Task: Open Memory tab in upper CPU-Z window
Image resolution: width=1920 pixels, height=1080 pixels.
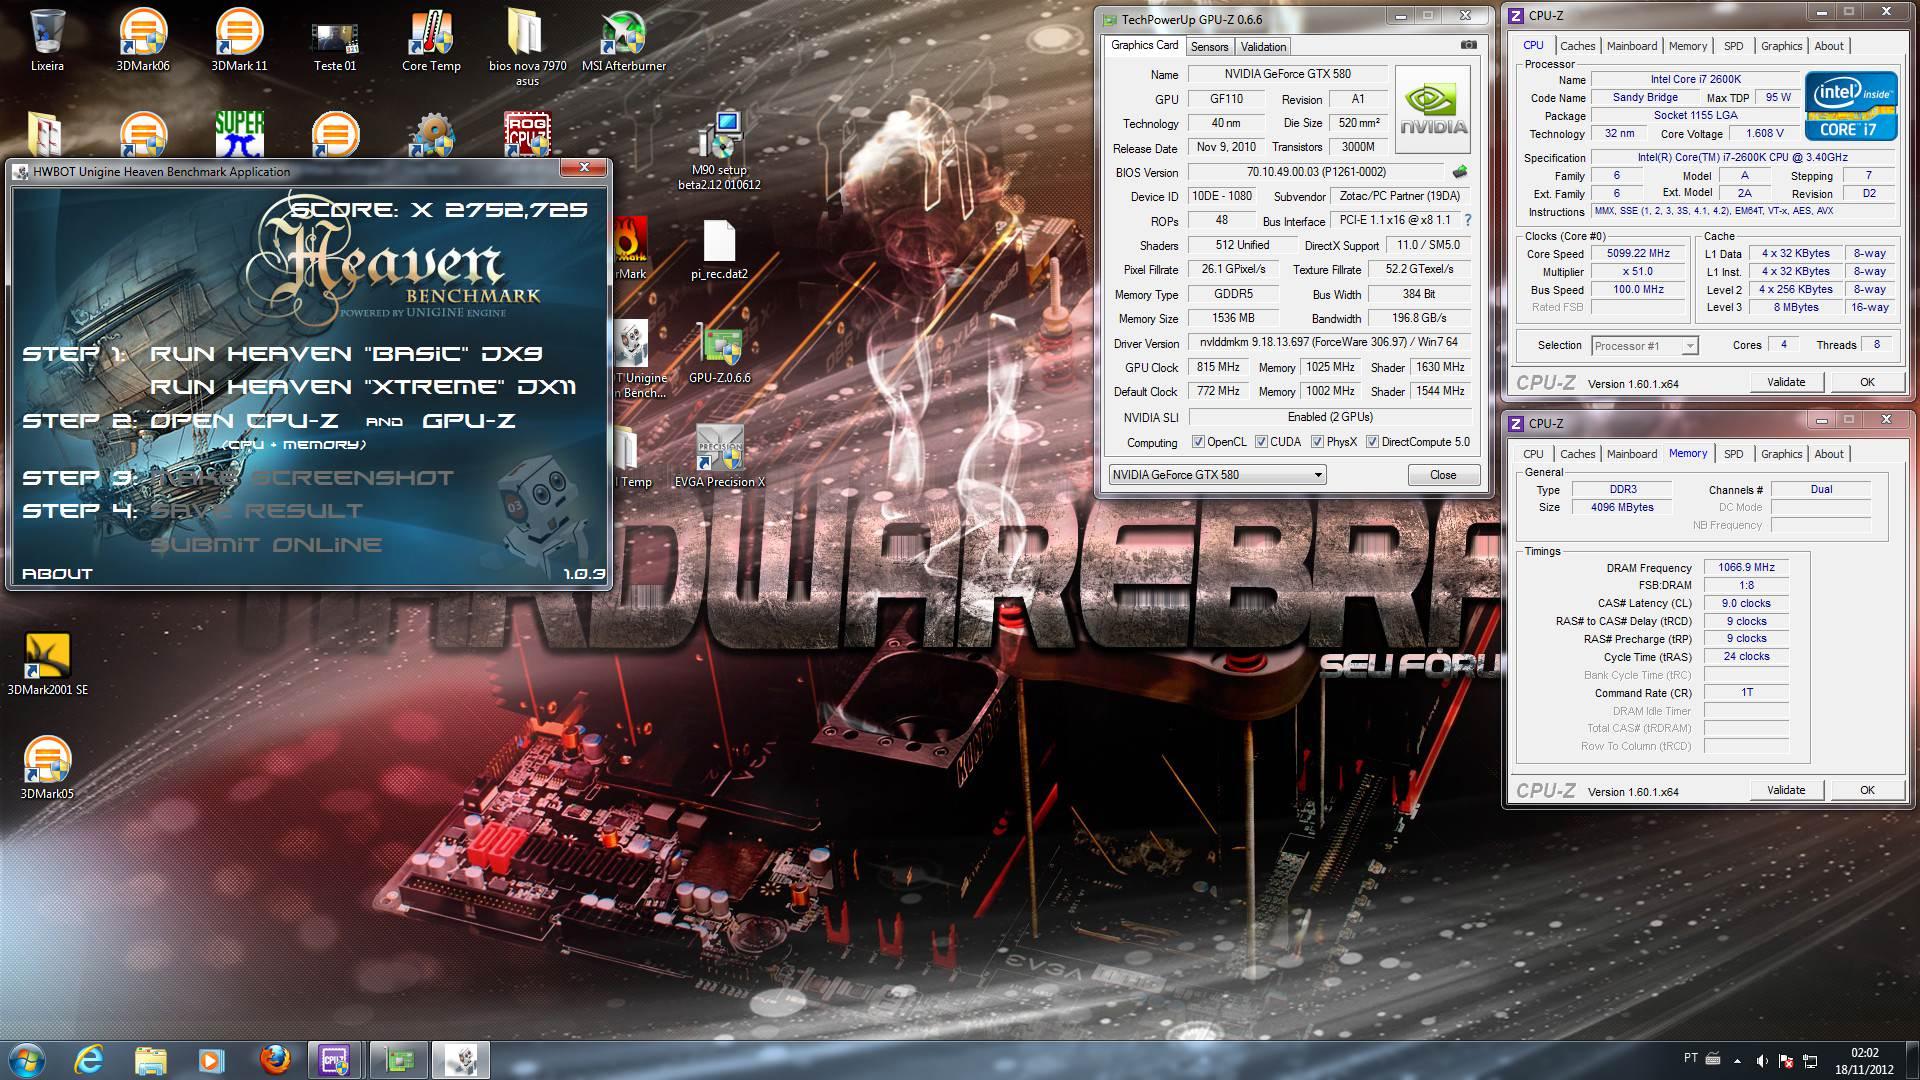Action: coord(1687,46)
